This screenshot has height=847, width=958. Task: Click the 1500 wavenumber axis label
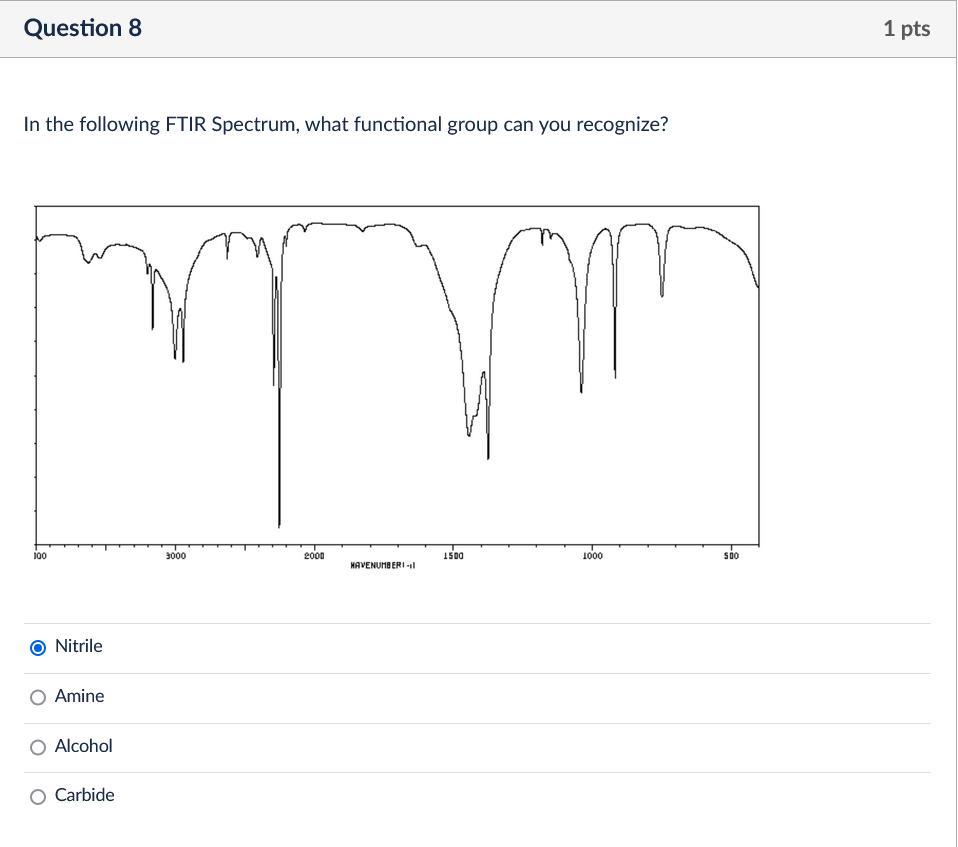(x=453, y=557)
